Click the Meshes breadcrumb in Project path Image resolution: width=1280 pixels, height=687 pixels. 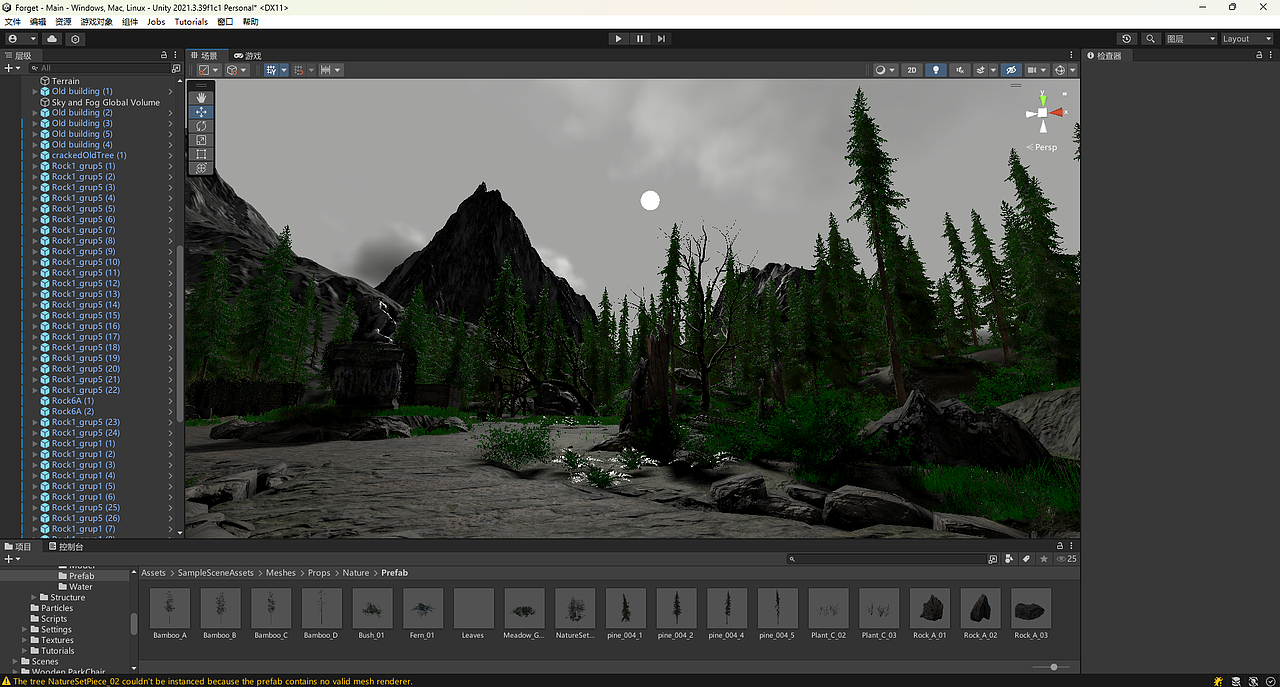pos(281,573)
